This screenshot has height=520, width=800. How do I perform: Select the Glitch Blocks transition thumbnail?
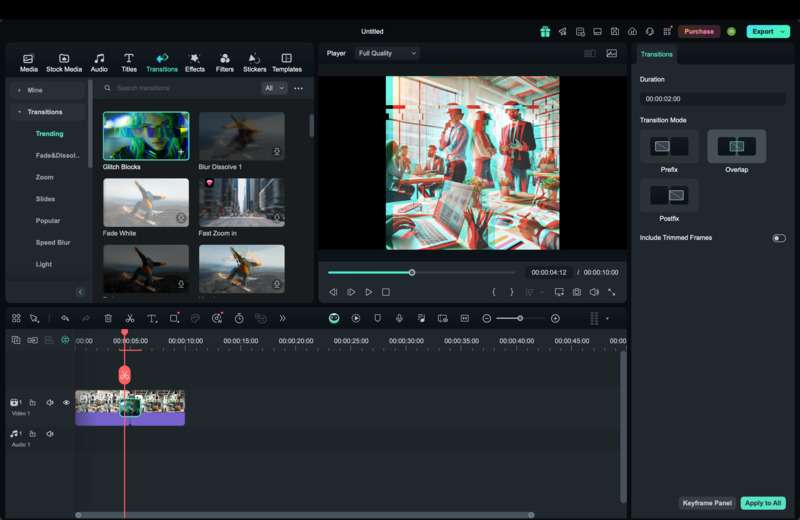coord(145,136)
